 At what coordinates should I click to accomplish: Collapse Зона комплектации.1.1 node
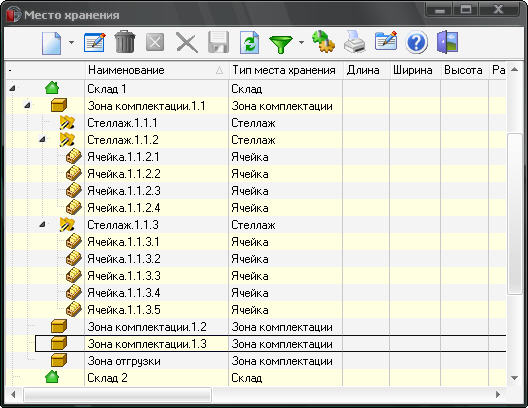click(x=27, y=106)
